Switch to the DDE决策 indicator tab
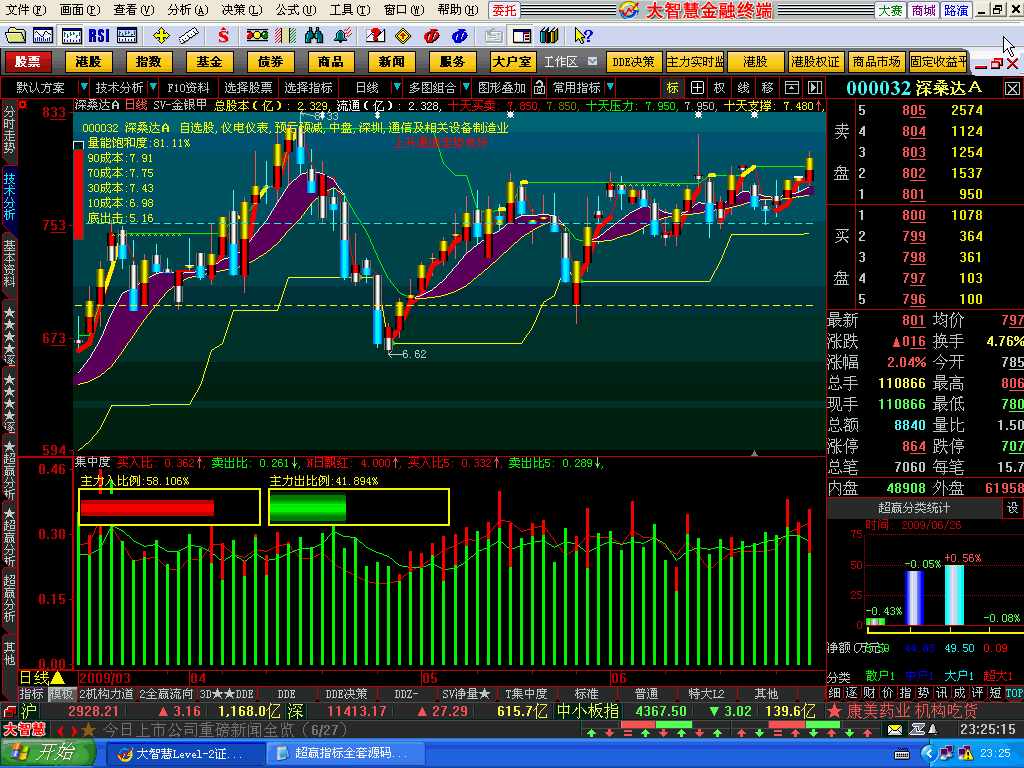 pyautogui.click(x=346, y=694)
